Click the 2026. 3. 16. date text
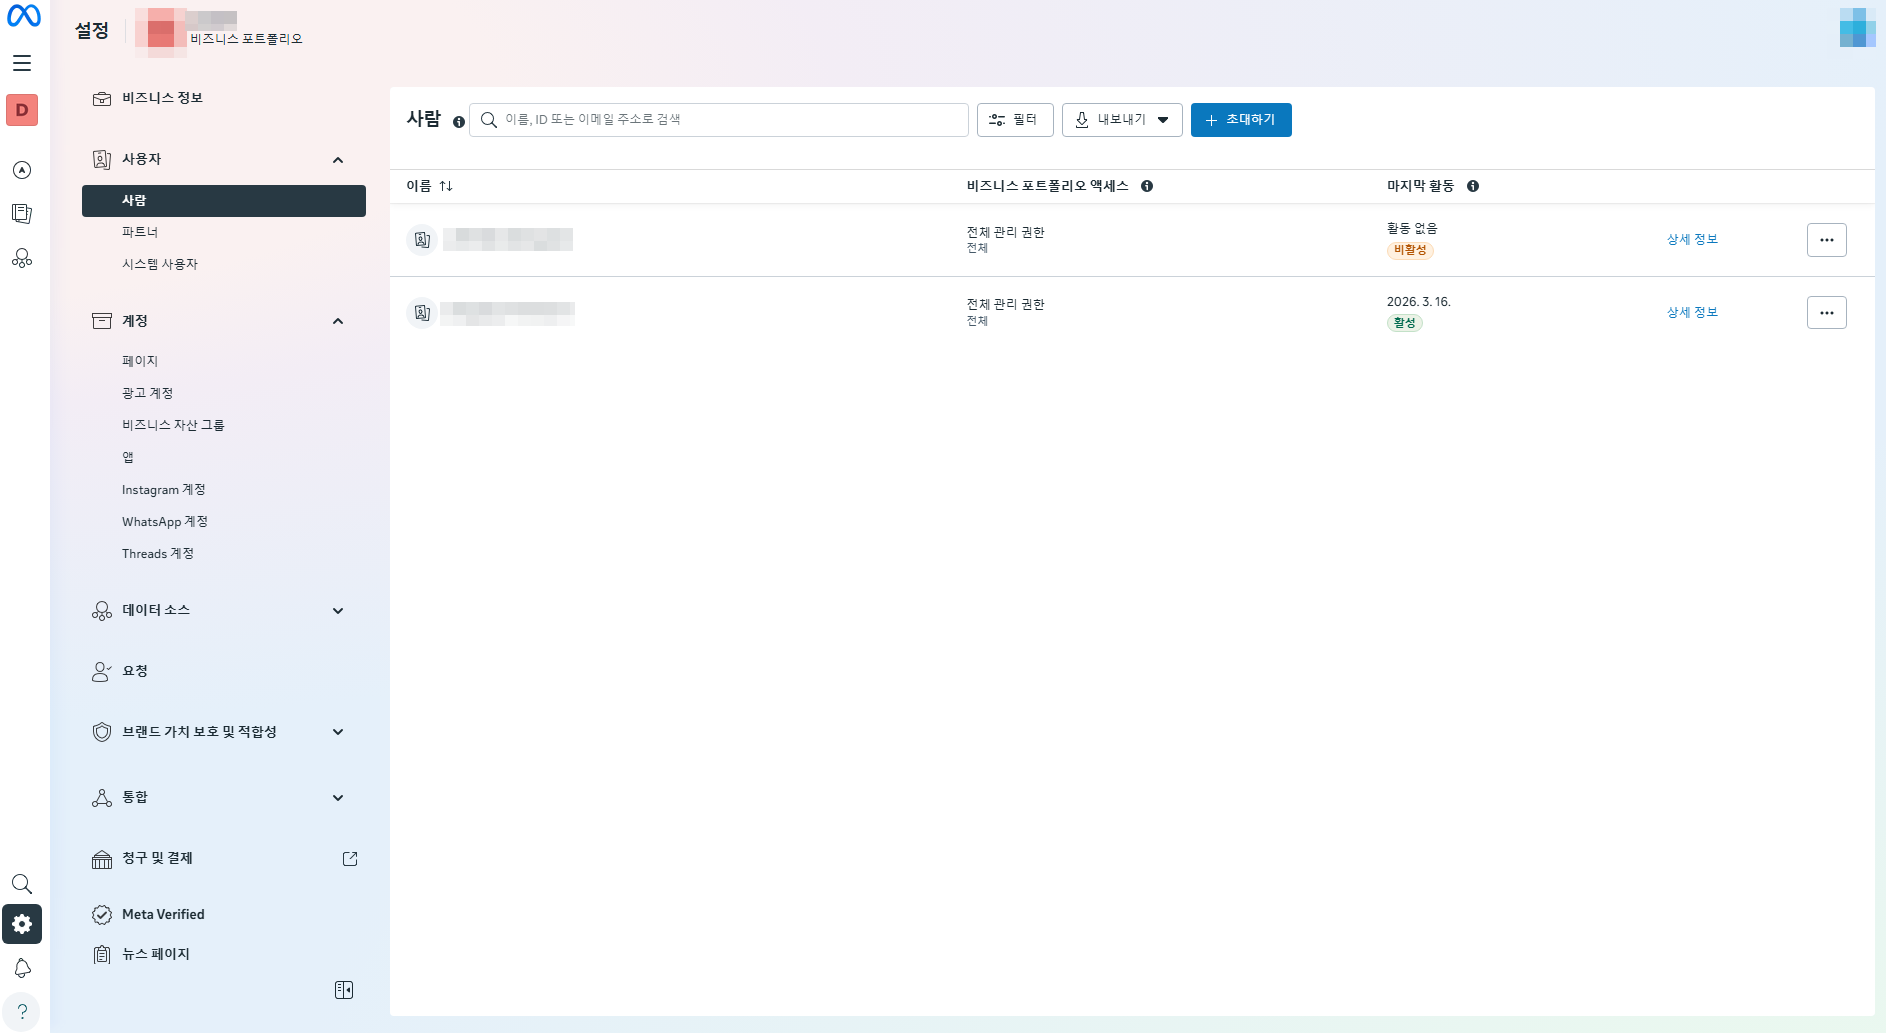 [x=1418, y=302]
